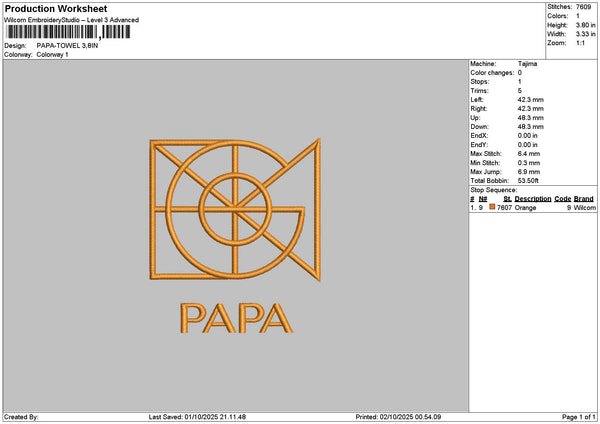Click the Page 1 of 1 indicator

(579, 417)
